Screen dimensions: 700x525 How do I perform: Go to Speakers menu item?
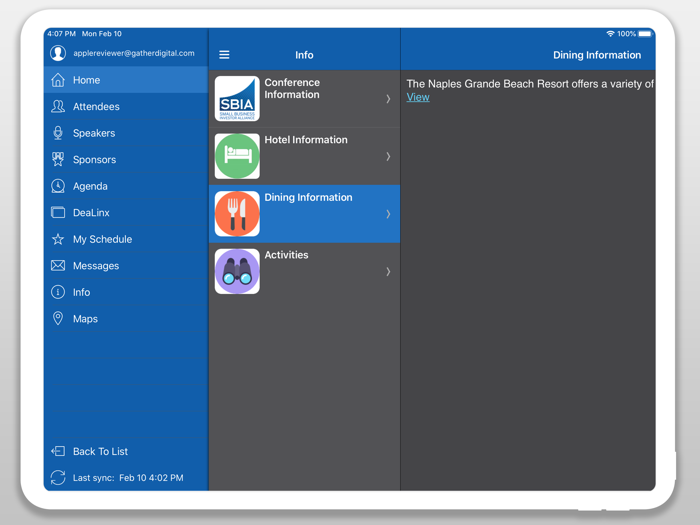126,133
